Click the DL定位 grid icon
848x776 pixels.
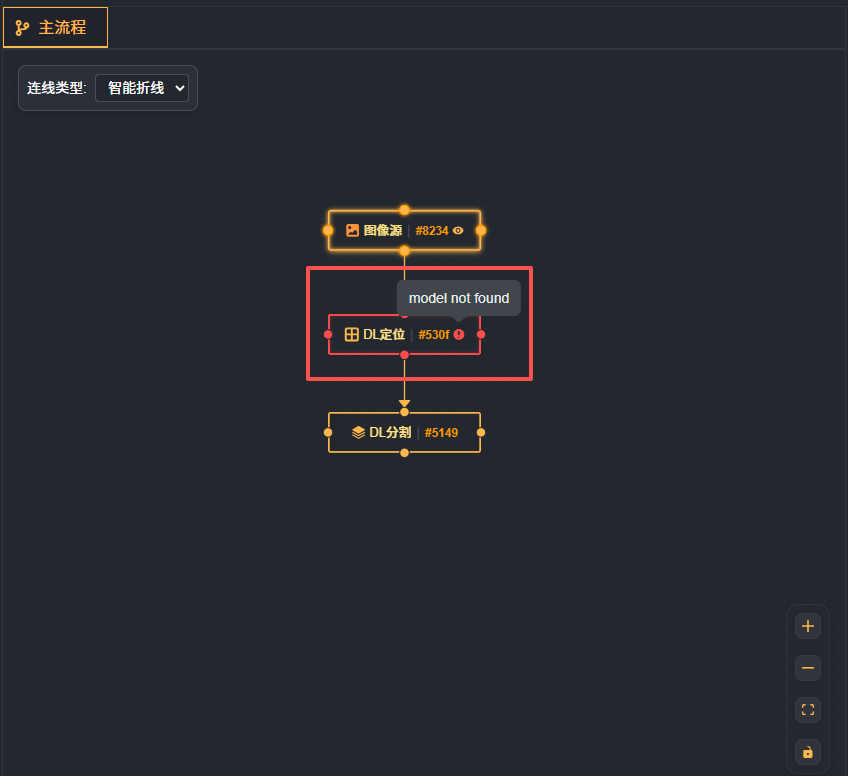tap(351, 335)
